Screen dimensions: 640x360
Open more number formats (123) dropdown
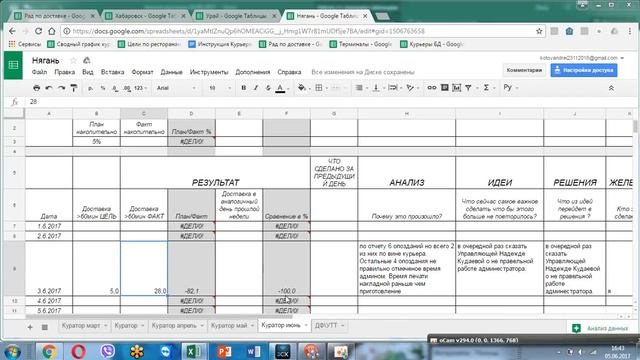tap(141, 88)
